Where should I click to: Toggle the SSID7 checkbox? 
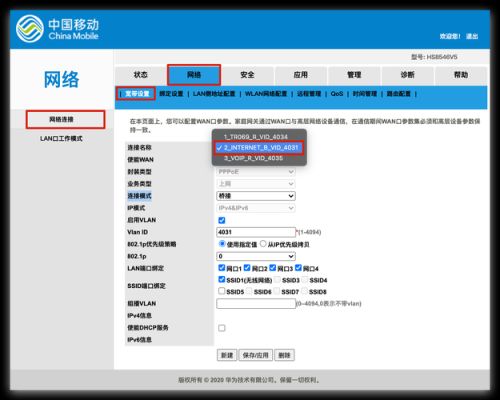point(277,291)
